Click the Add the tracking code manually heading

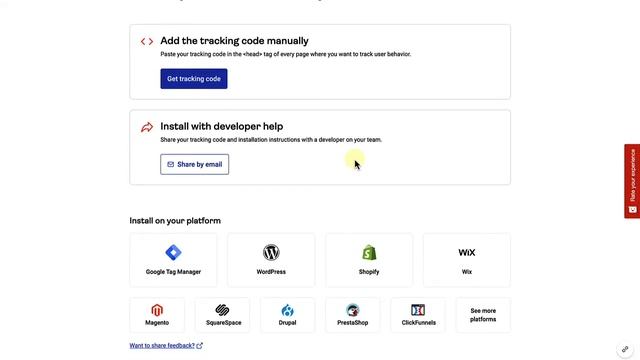pos(234,41)
